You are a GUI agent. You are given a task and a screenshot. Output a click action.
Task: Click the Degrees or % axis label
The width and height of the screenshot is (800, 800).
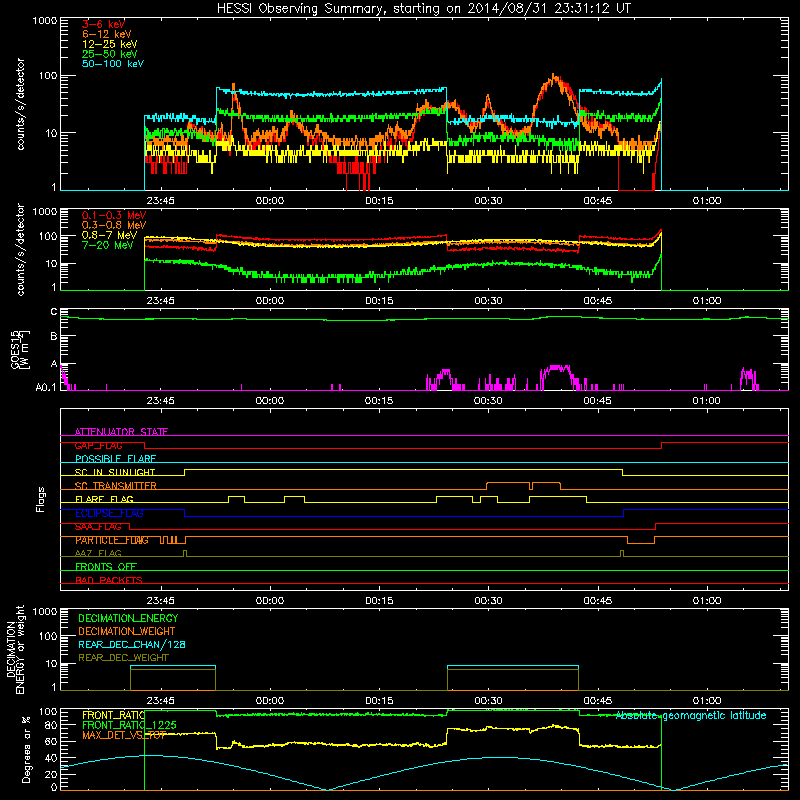27,749
